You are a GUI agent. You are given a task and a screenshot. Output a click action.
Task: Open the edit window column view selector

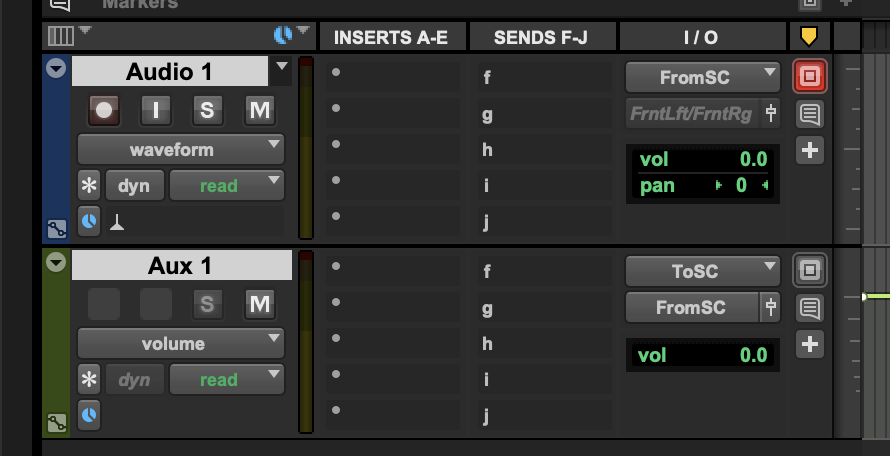(x=61, y=36)
